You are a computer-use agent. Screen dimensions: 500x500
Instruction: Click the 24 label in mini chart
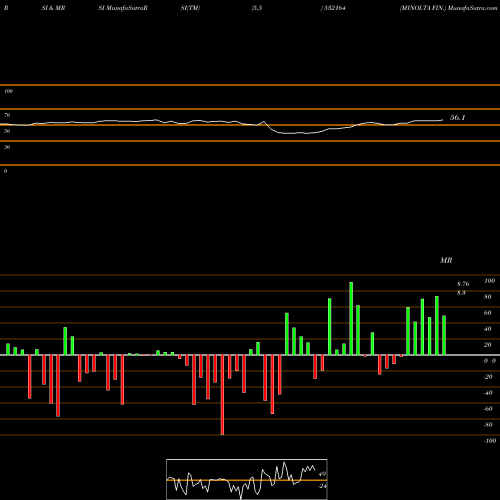tap(322, 486)
